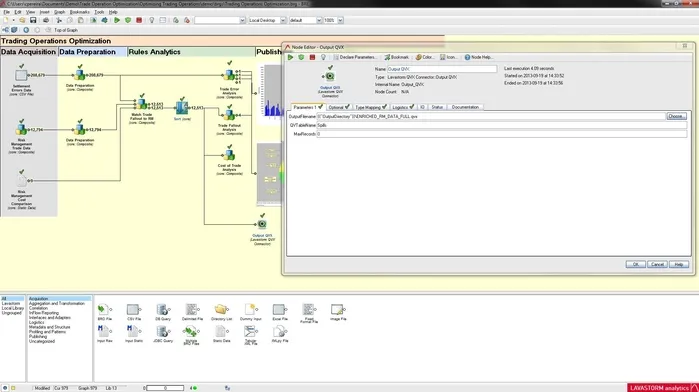Click the light bulb icon in the main toolbar

coord(152,21)
